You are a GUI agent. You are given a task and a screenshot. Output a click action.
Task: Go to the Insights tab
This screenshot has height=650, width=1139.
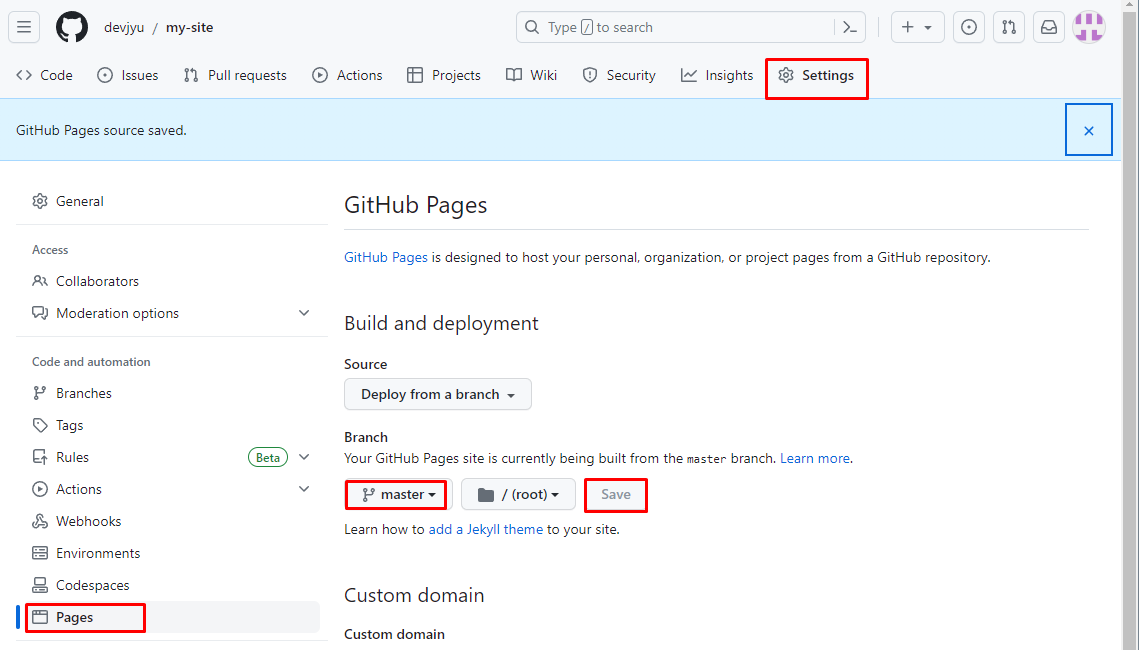(x=717, y=75)
